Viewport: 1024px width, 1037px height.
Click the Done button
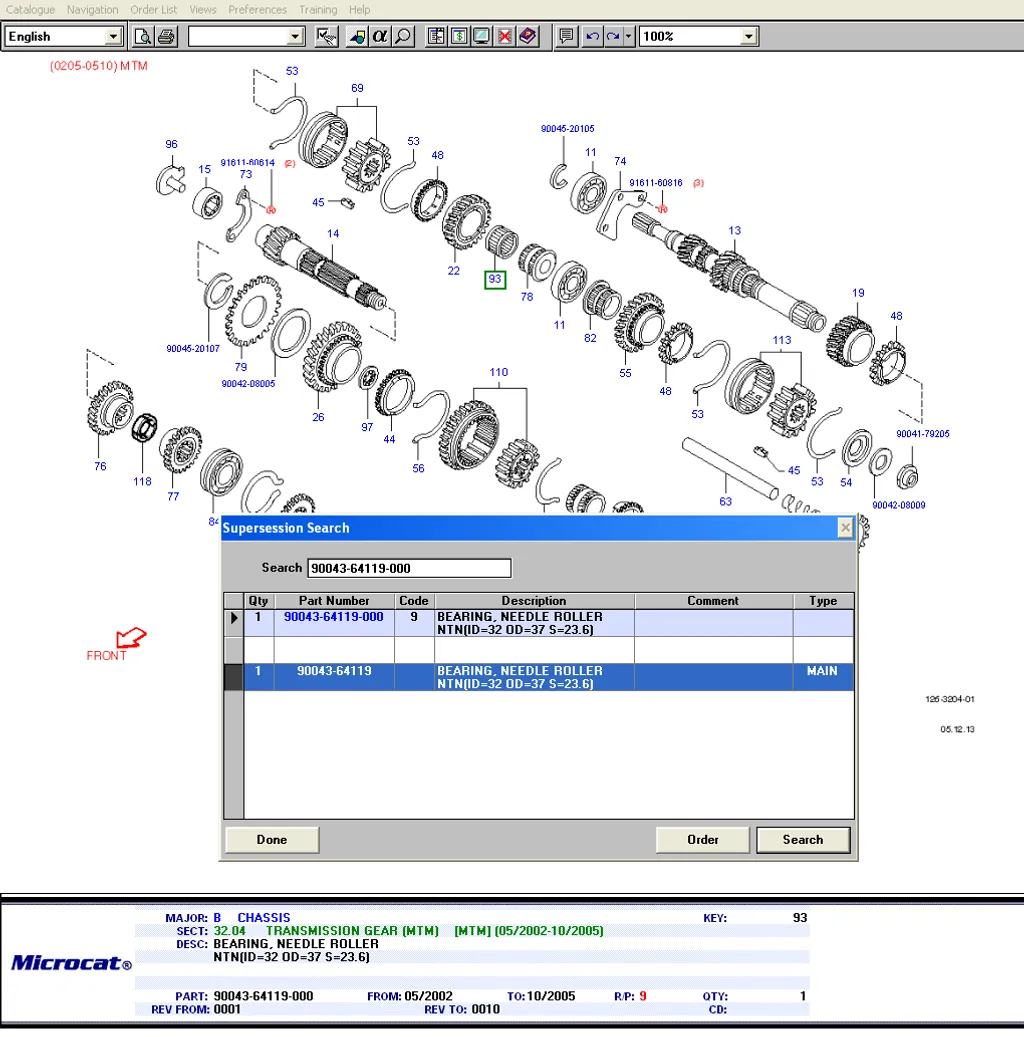pyautogui.click(x=272, y=839)
